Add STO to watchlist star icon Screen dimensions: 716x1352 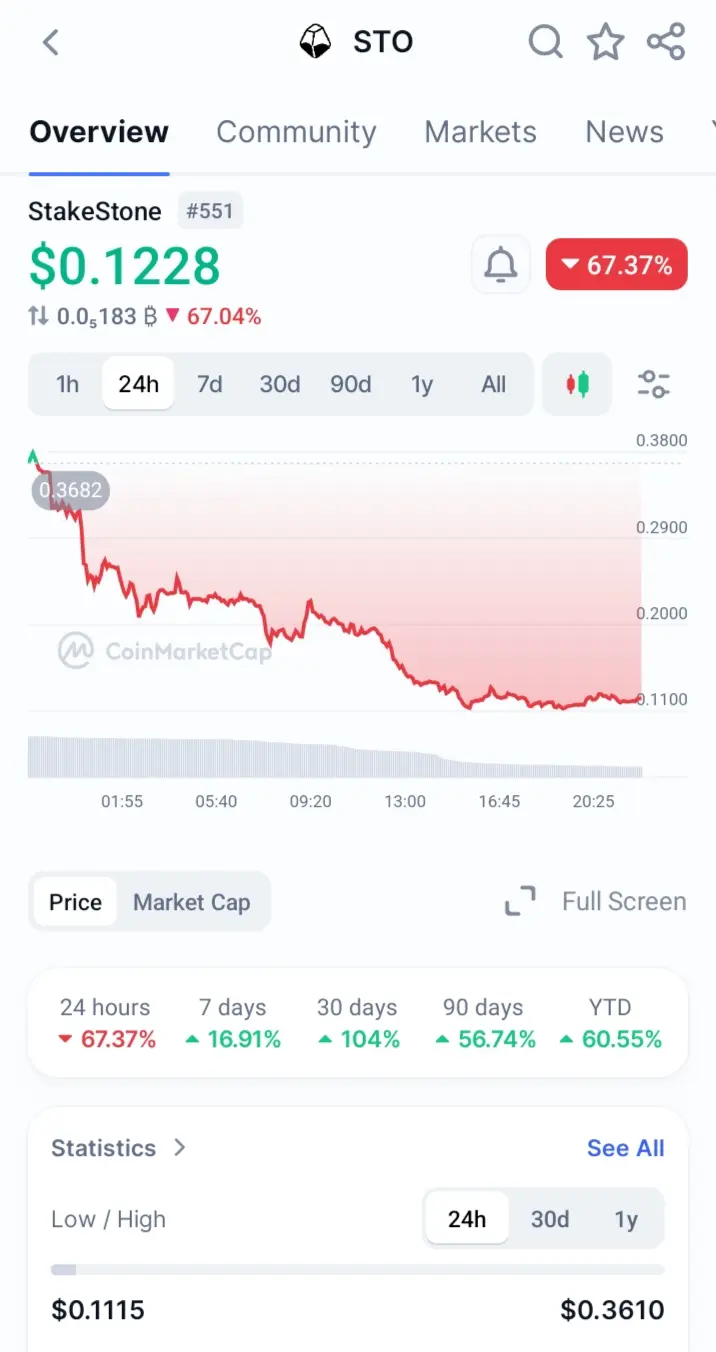click(605, 42)
